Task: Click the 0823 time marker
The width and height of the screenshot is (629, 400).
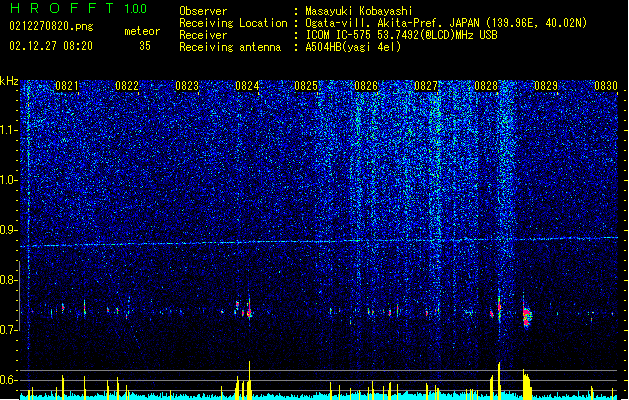Action: click(187, 86)
